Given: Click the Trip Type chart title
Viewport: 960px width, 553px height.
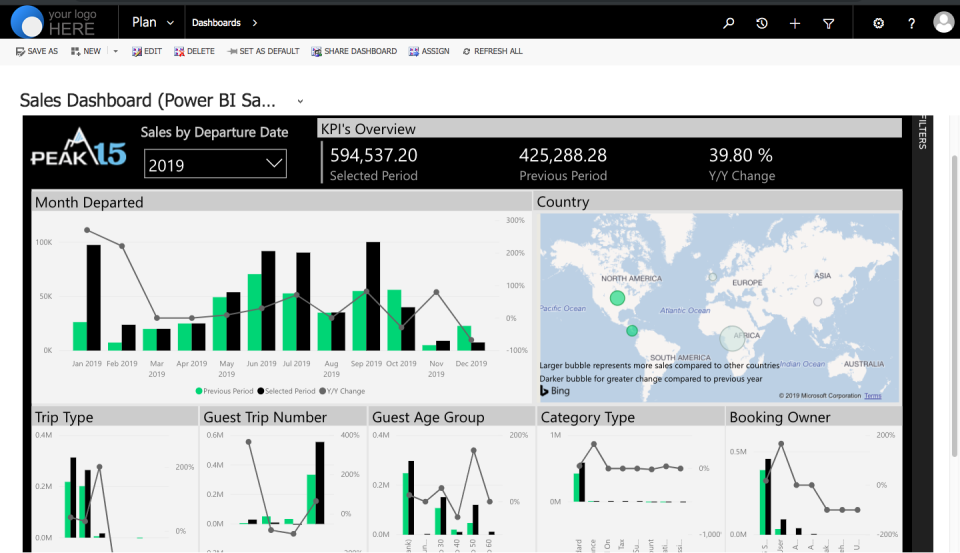Looking at the screenshot, I should tap(64, 417).
